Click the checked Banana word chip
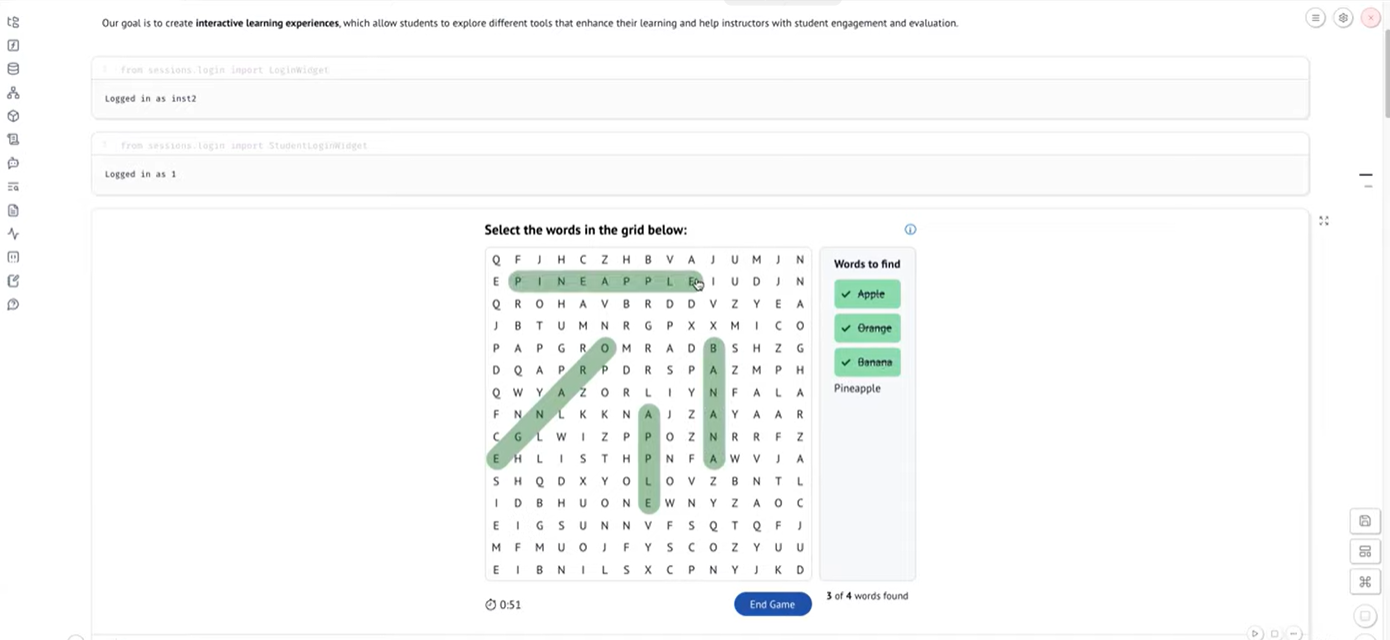Screen dimensions: 1390x640 click(867, 362)
